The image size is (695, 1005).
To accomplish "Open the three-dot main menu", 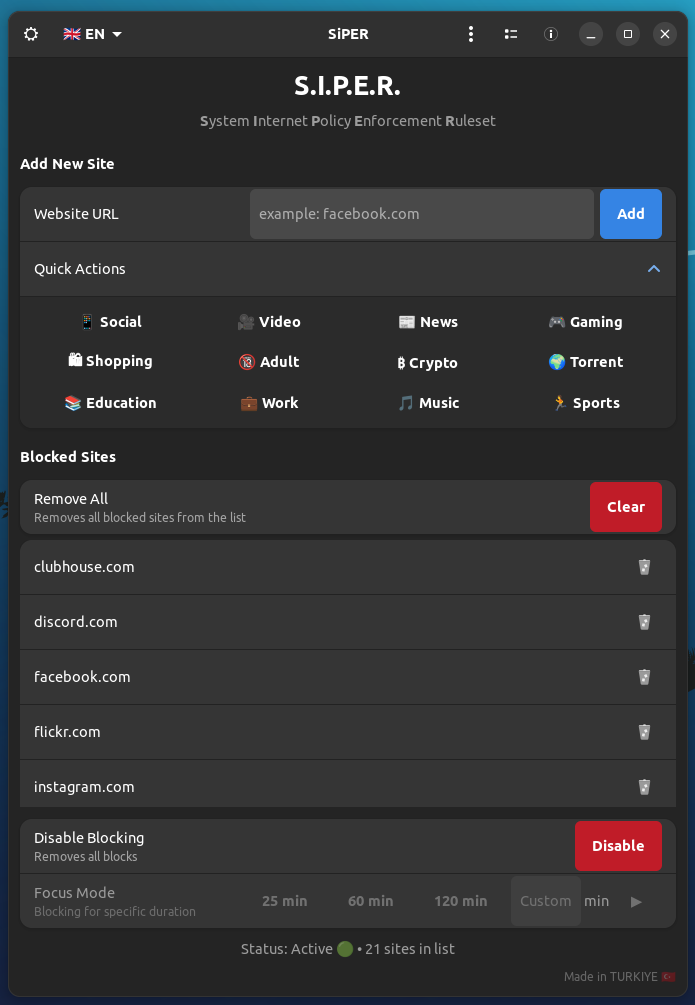I will pos(471,34).
